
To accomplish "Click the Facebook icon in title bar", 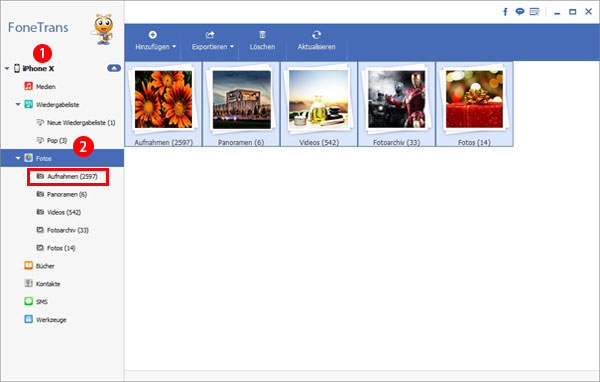I will pyautogui.click(x=505, y=12).
